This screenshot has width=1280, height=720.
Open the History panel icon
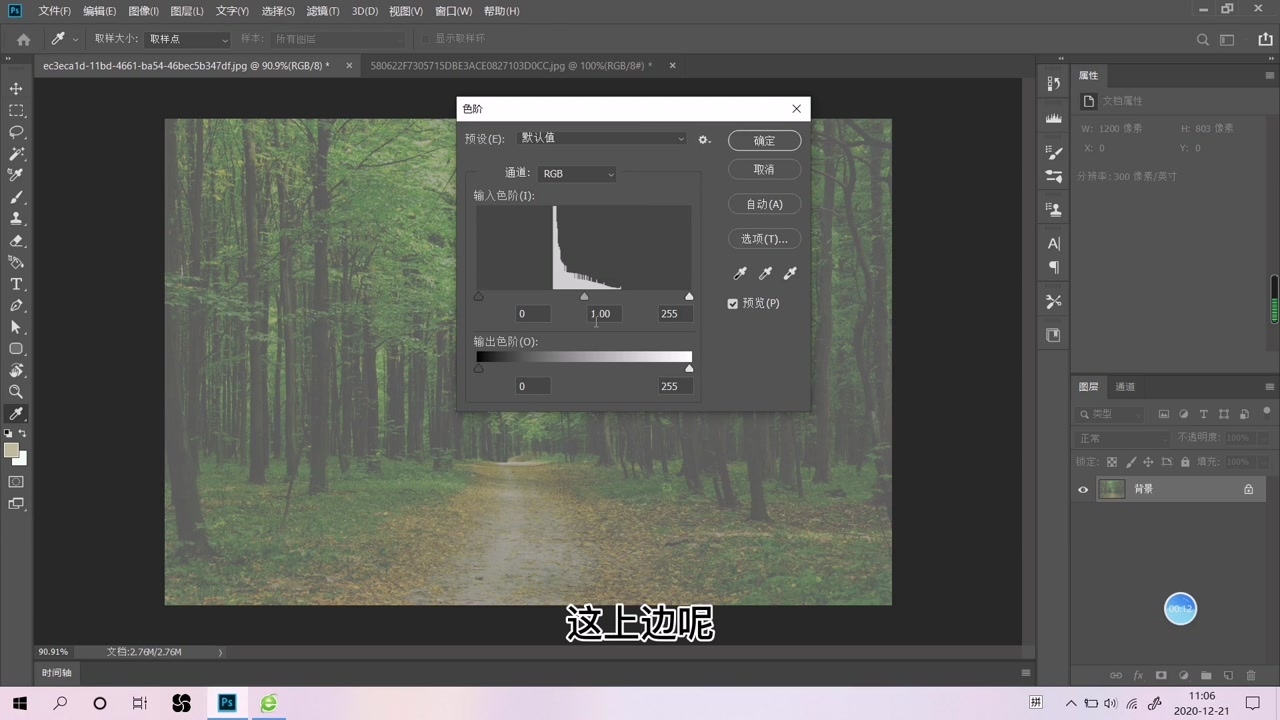click(x=1053, y=84)
